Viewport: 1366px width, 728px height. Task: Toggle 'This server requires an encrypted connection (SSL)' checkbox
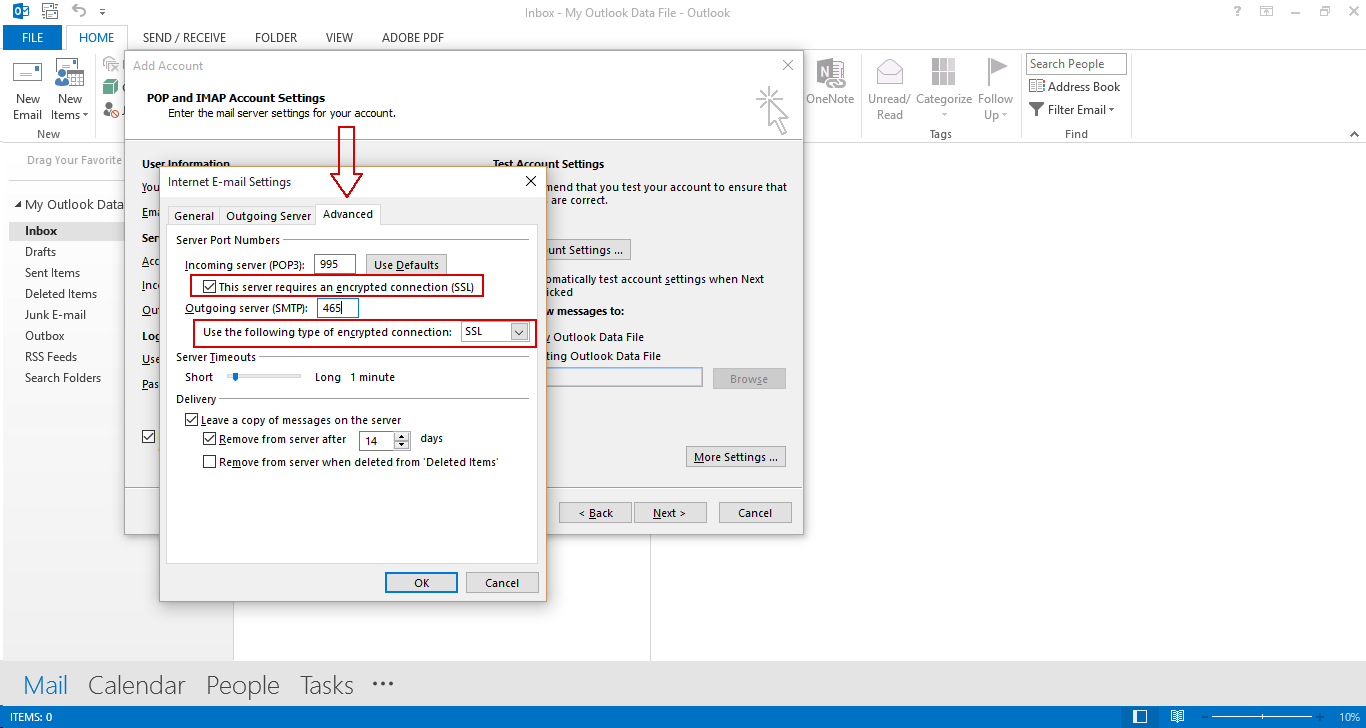pos(210,287)
